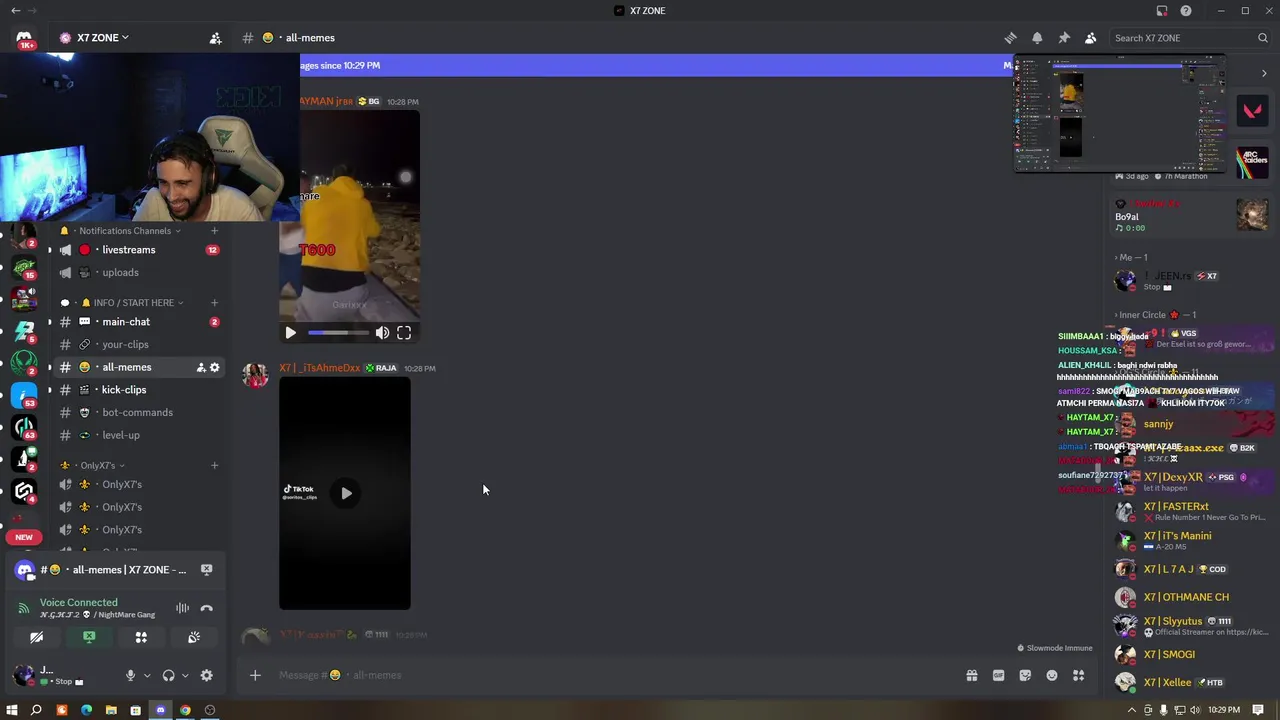Pop out the all-memes stream panel icon

[x=206, y=570]
